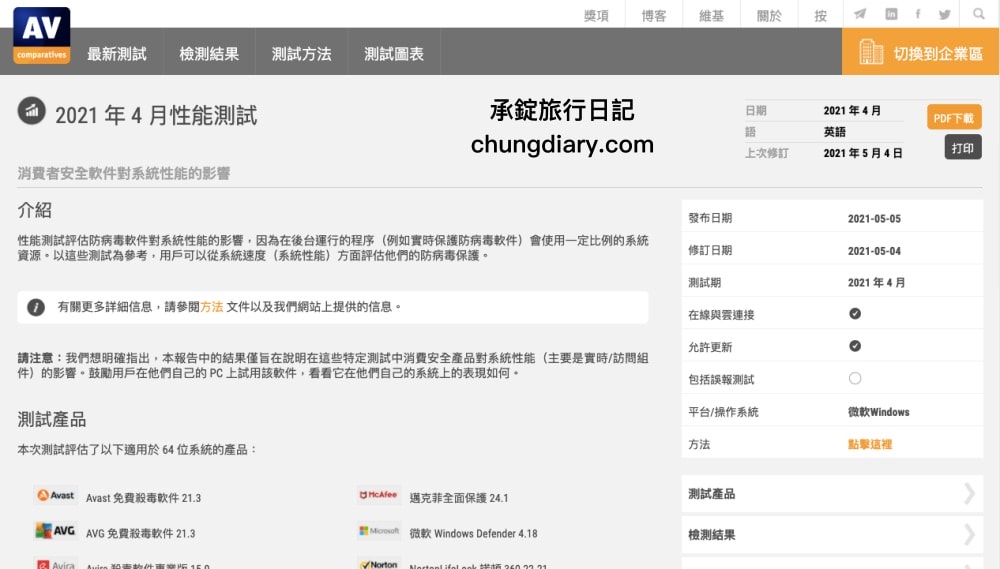
Task: Open the 獎項 top link
Action: (596, 15)
